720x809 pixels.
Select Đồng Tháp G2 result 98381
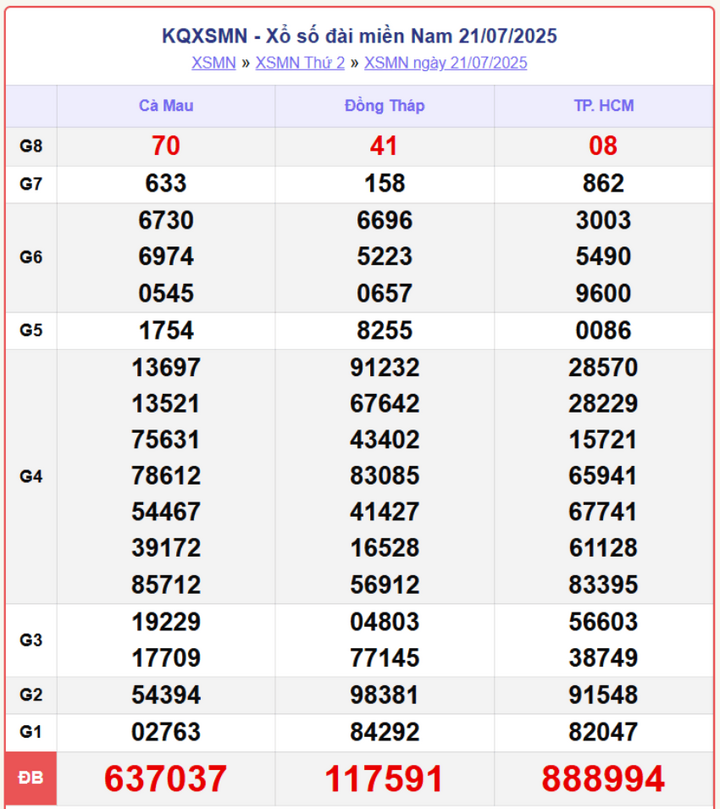coord(385,695)
